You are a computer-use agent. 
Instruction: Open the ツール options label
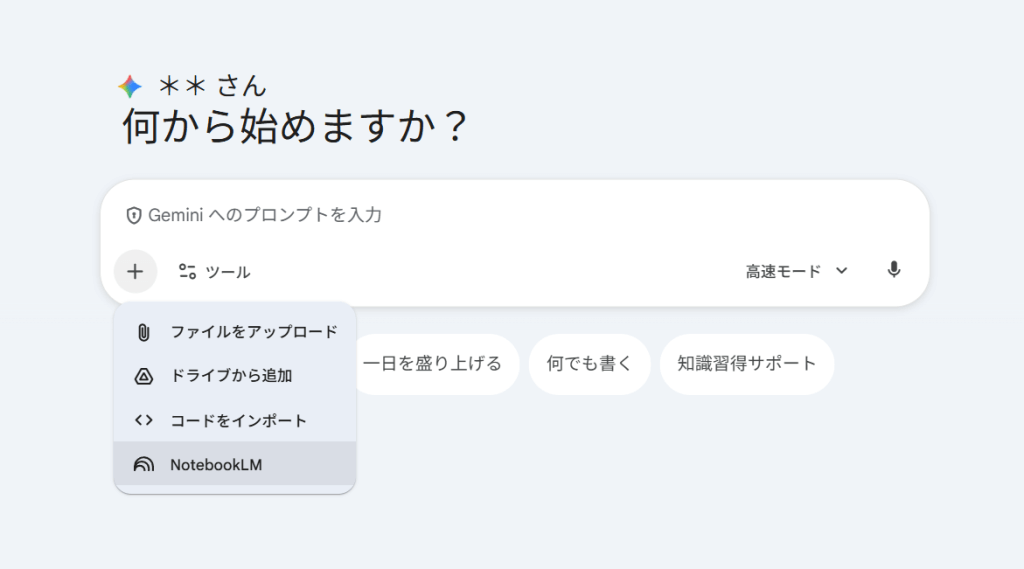coord(228,272)
